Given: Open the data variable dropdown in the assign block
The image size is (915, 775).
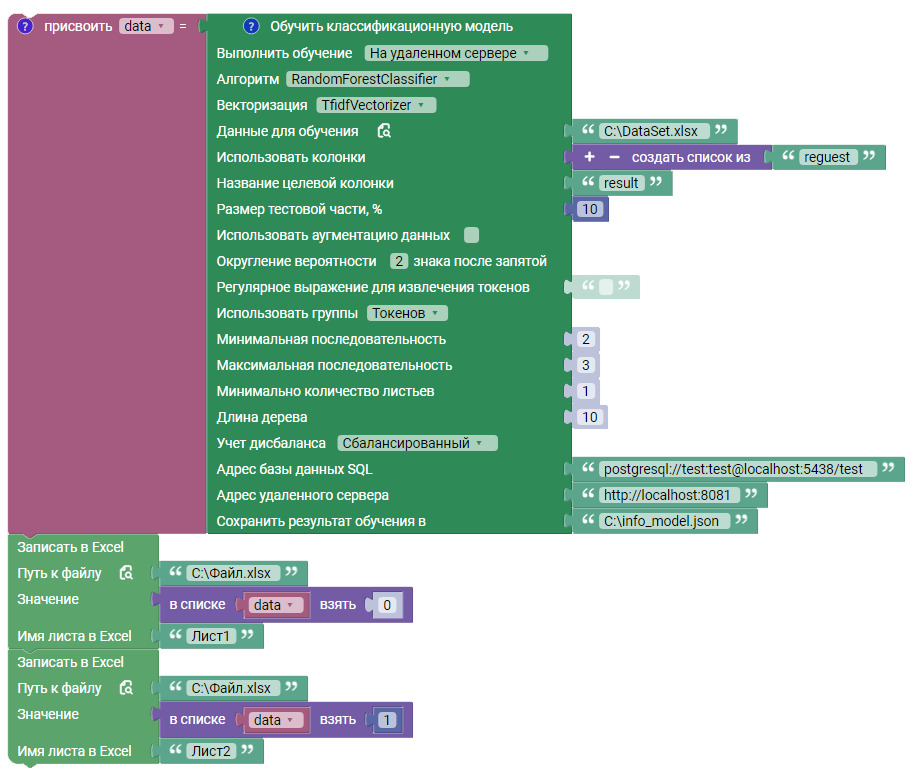Looking at the screenshot, I should click(x=146, y=26).
